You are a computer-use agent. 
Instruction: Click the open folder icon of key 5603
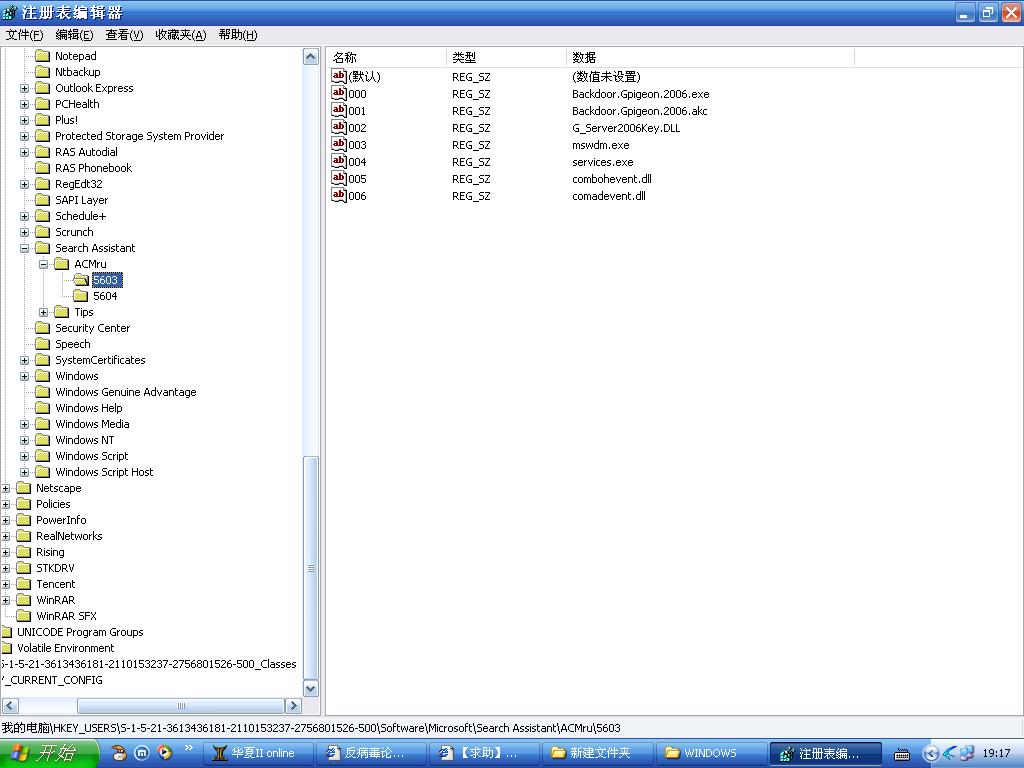80,280
